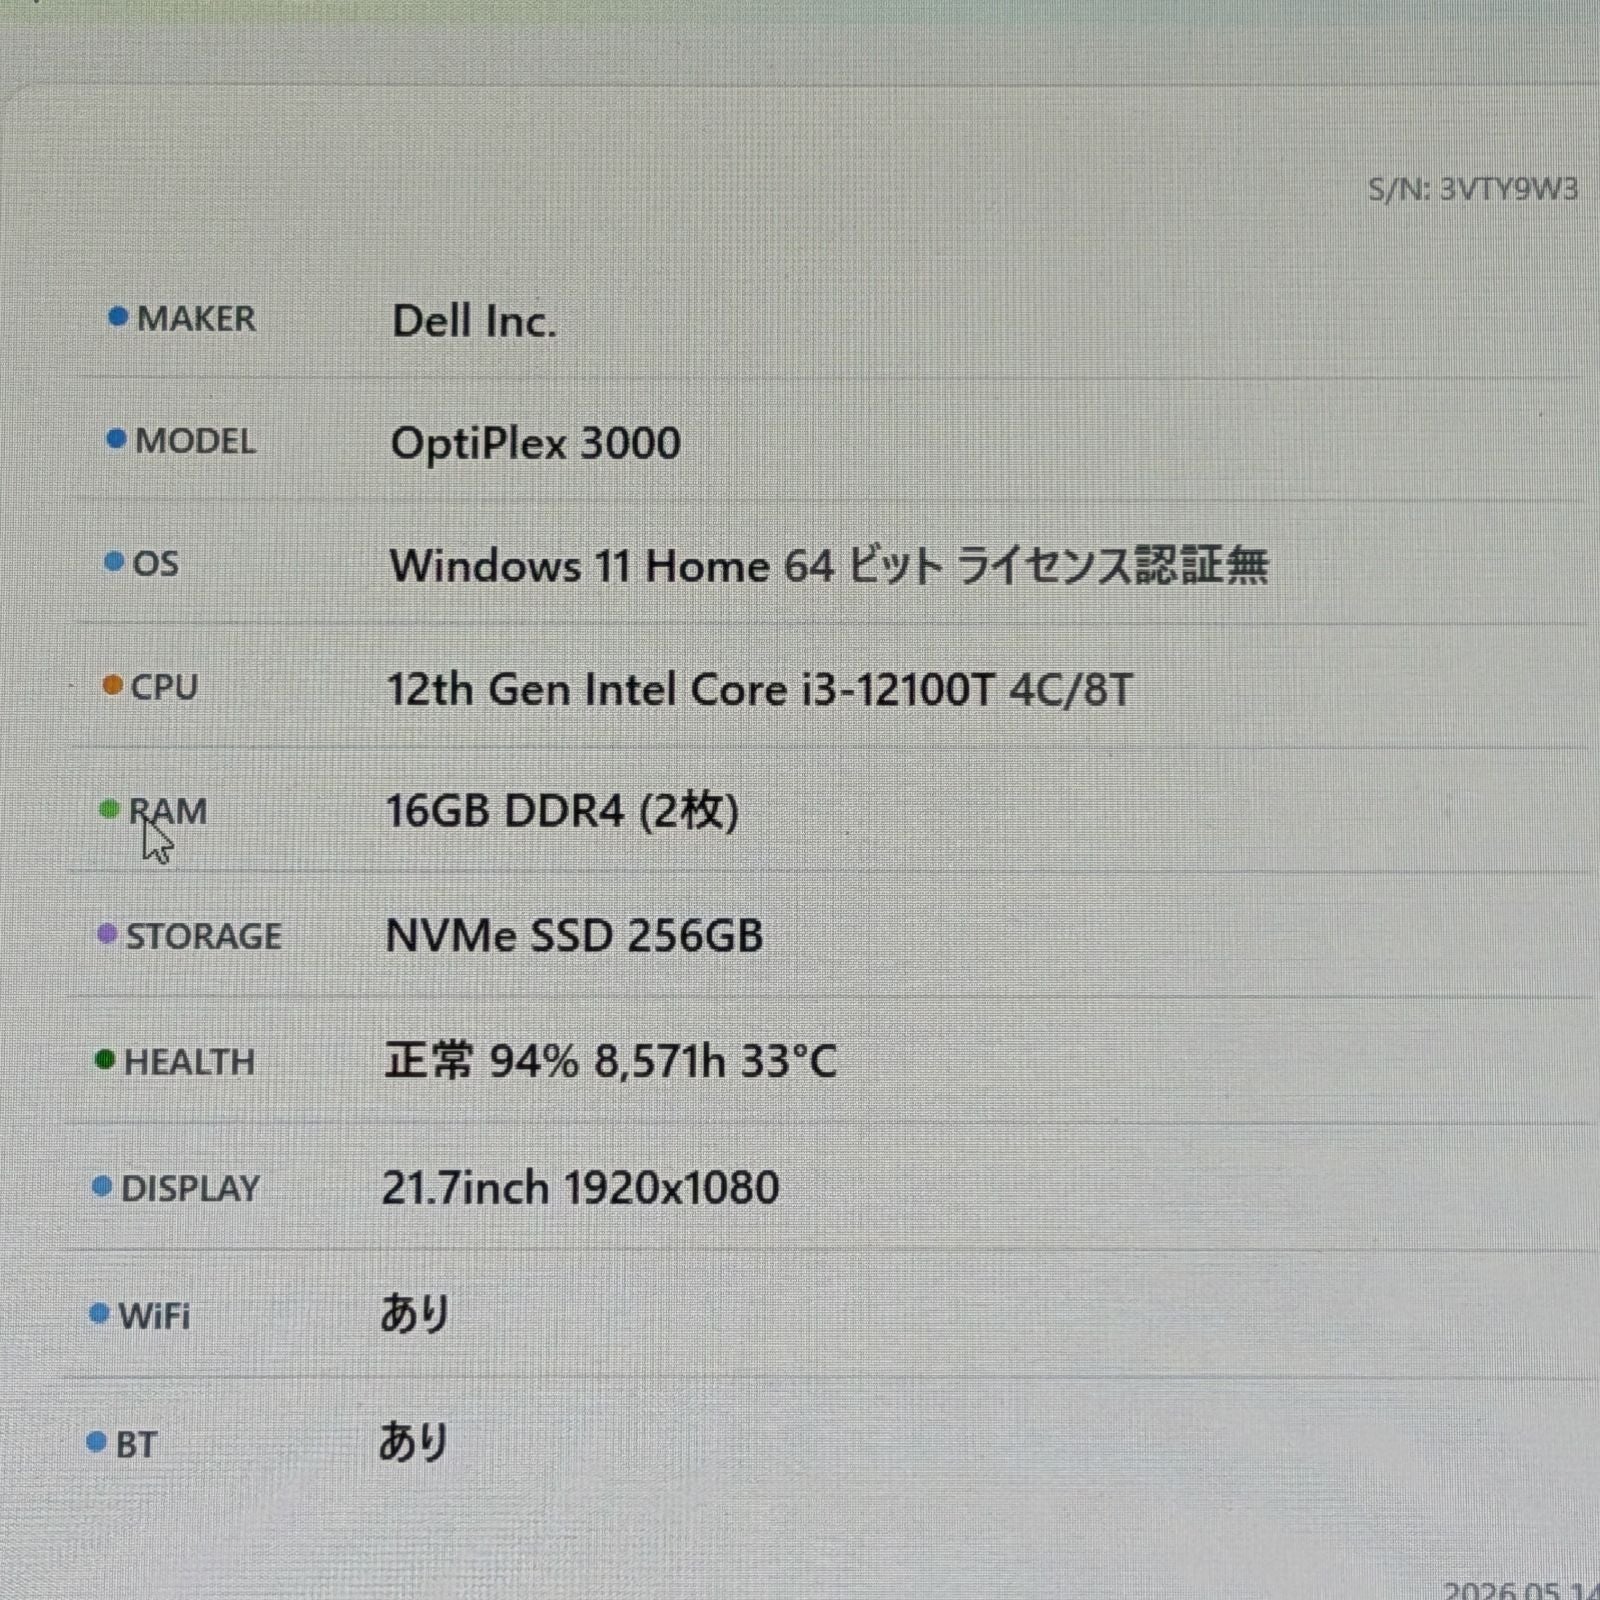Click the blue dot beside MODEL
This screenshot has width=1600, height=1600.
tap(117, 439)
